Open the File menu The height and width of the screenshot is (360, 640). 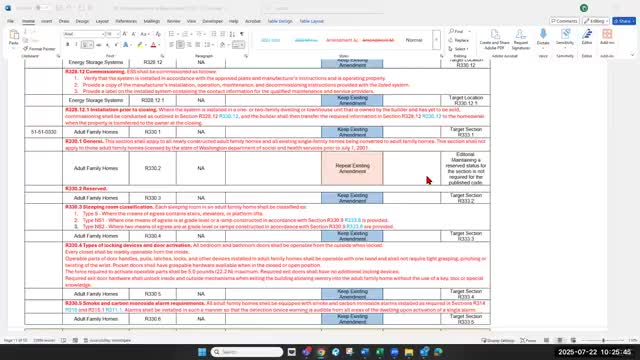coord(11,21)
